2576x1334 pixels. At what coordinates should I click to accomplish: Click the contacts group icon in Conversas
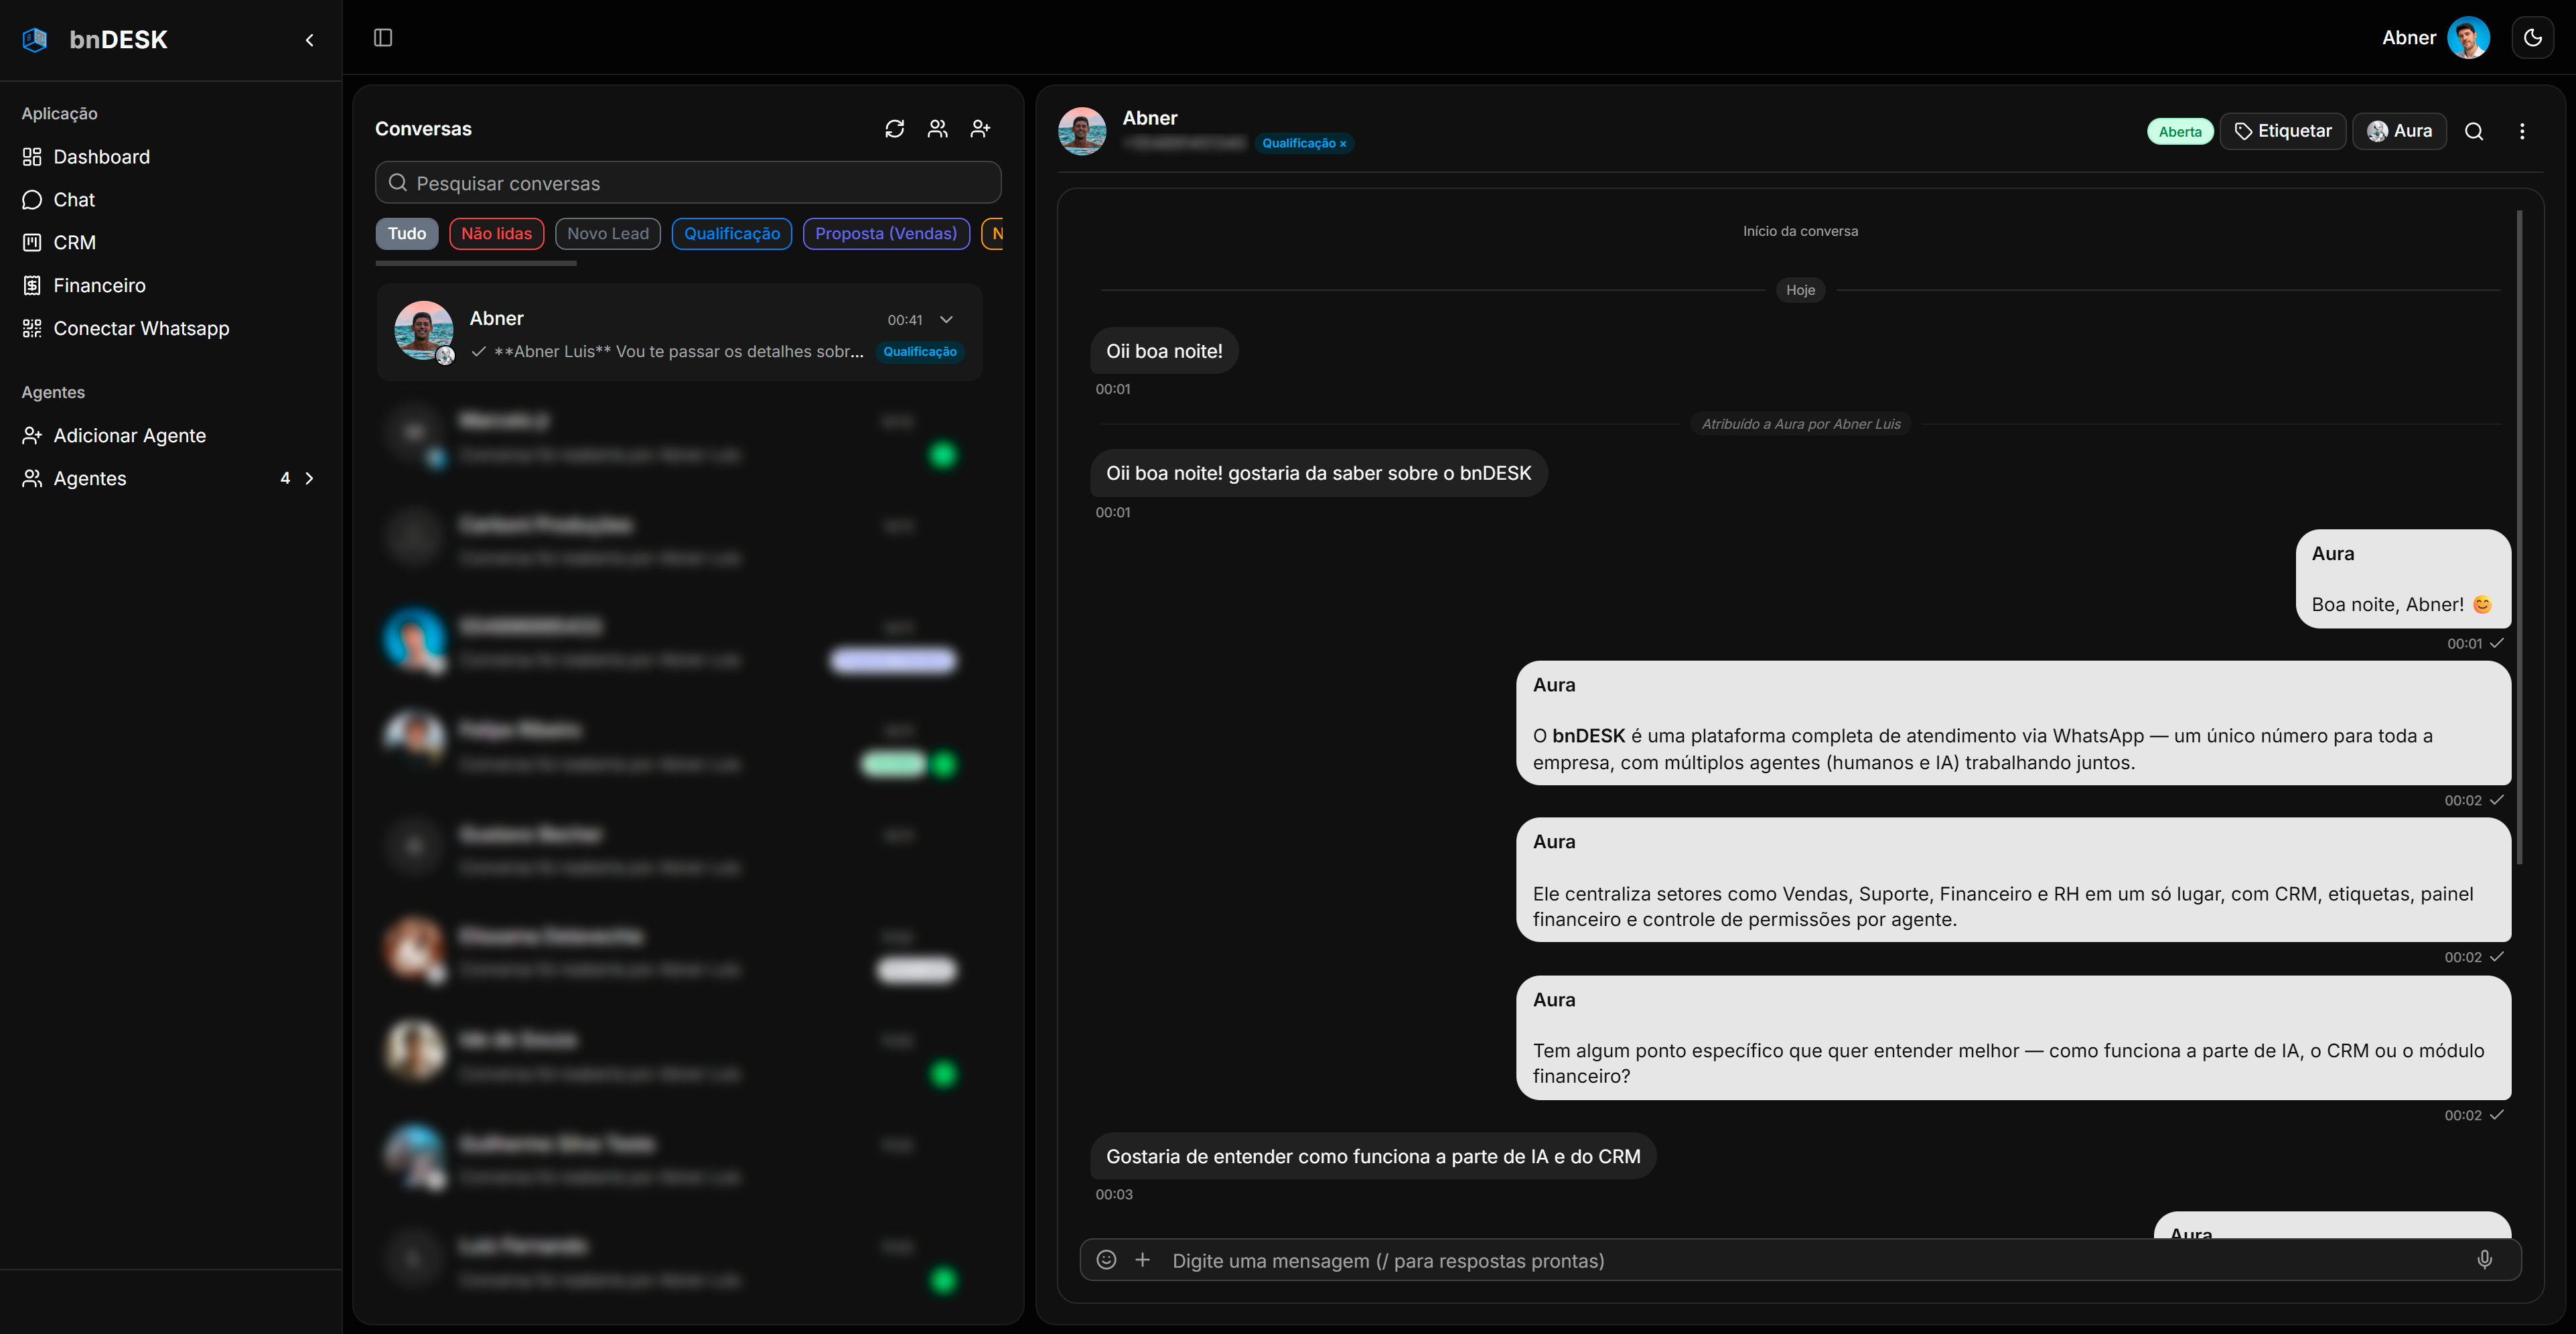point(937,129)
